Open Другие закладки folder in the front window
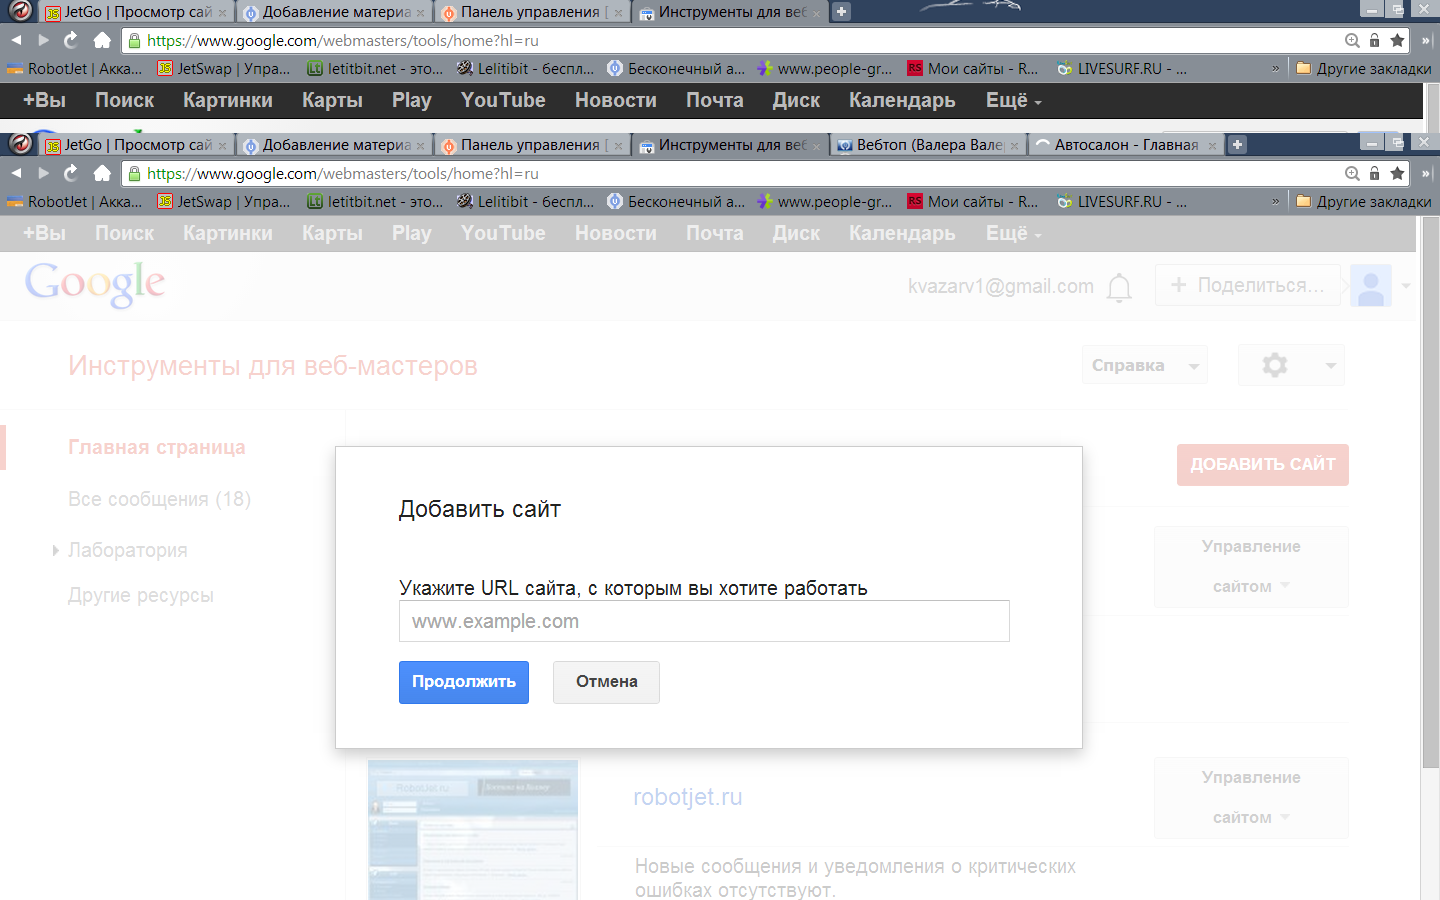This screenshot has width=1440, height=900. (x=1364, y=202)
